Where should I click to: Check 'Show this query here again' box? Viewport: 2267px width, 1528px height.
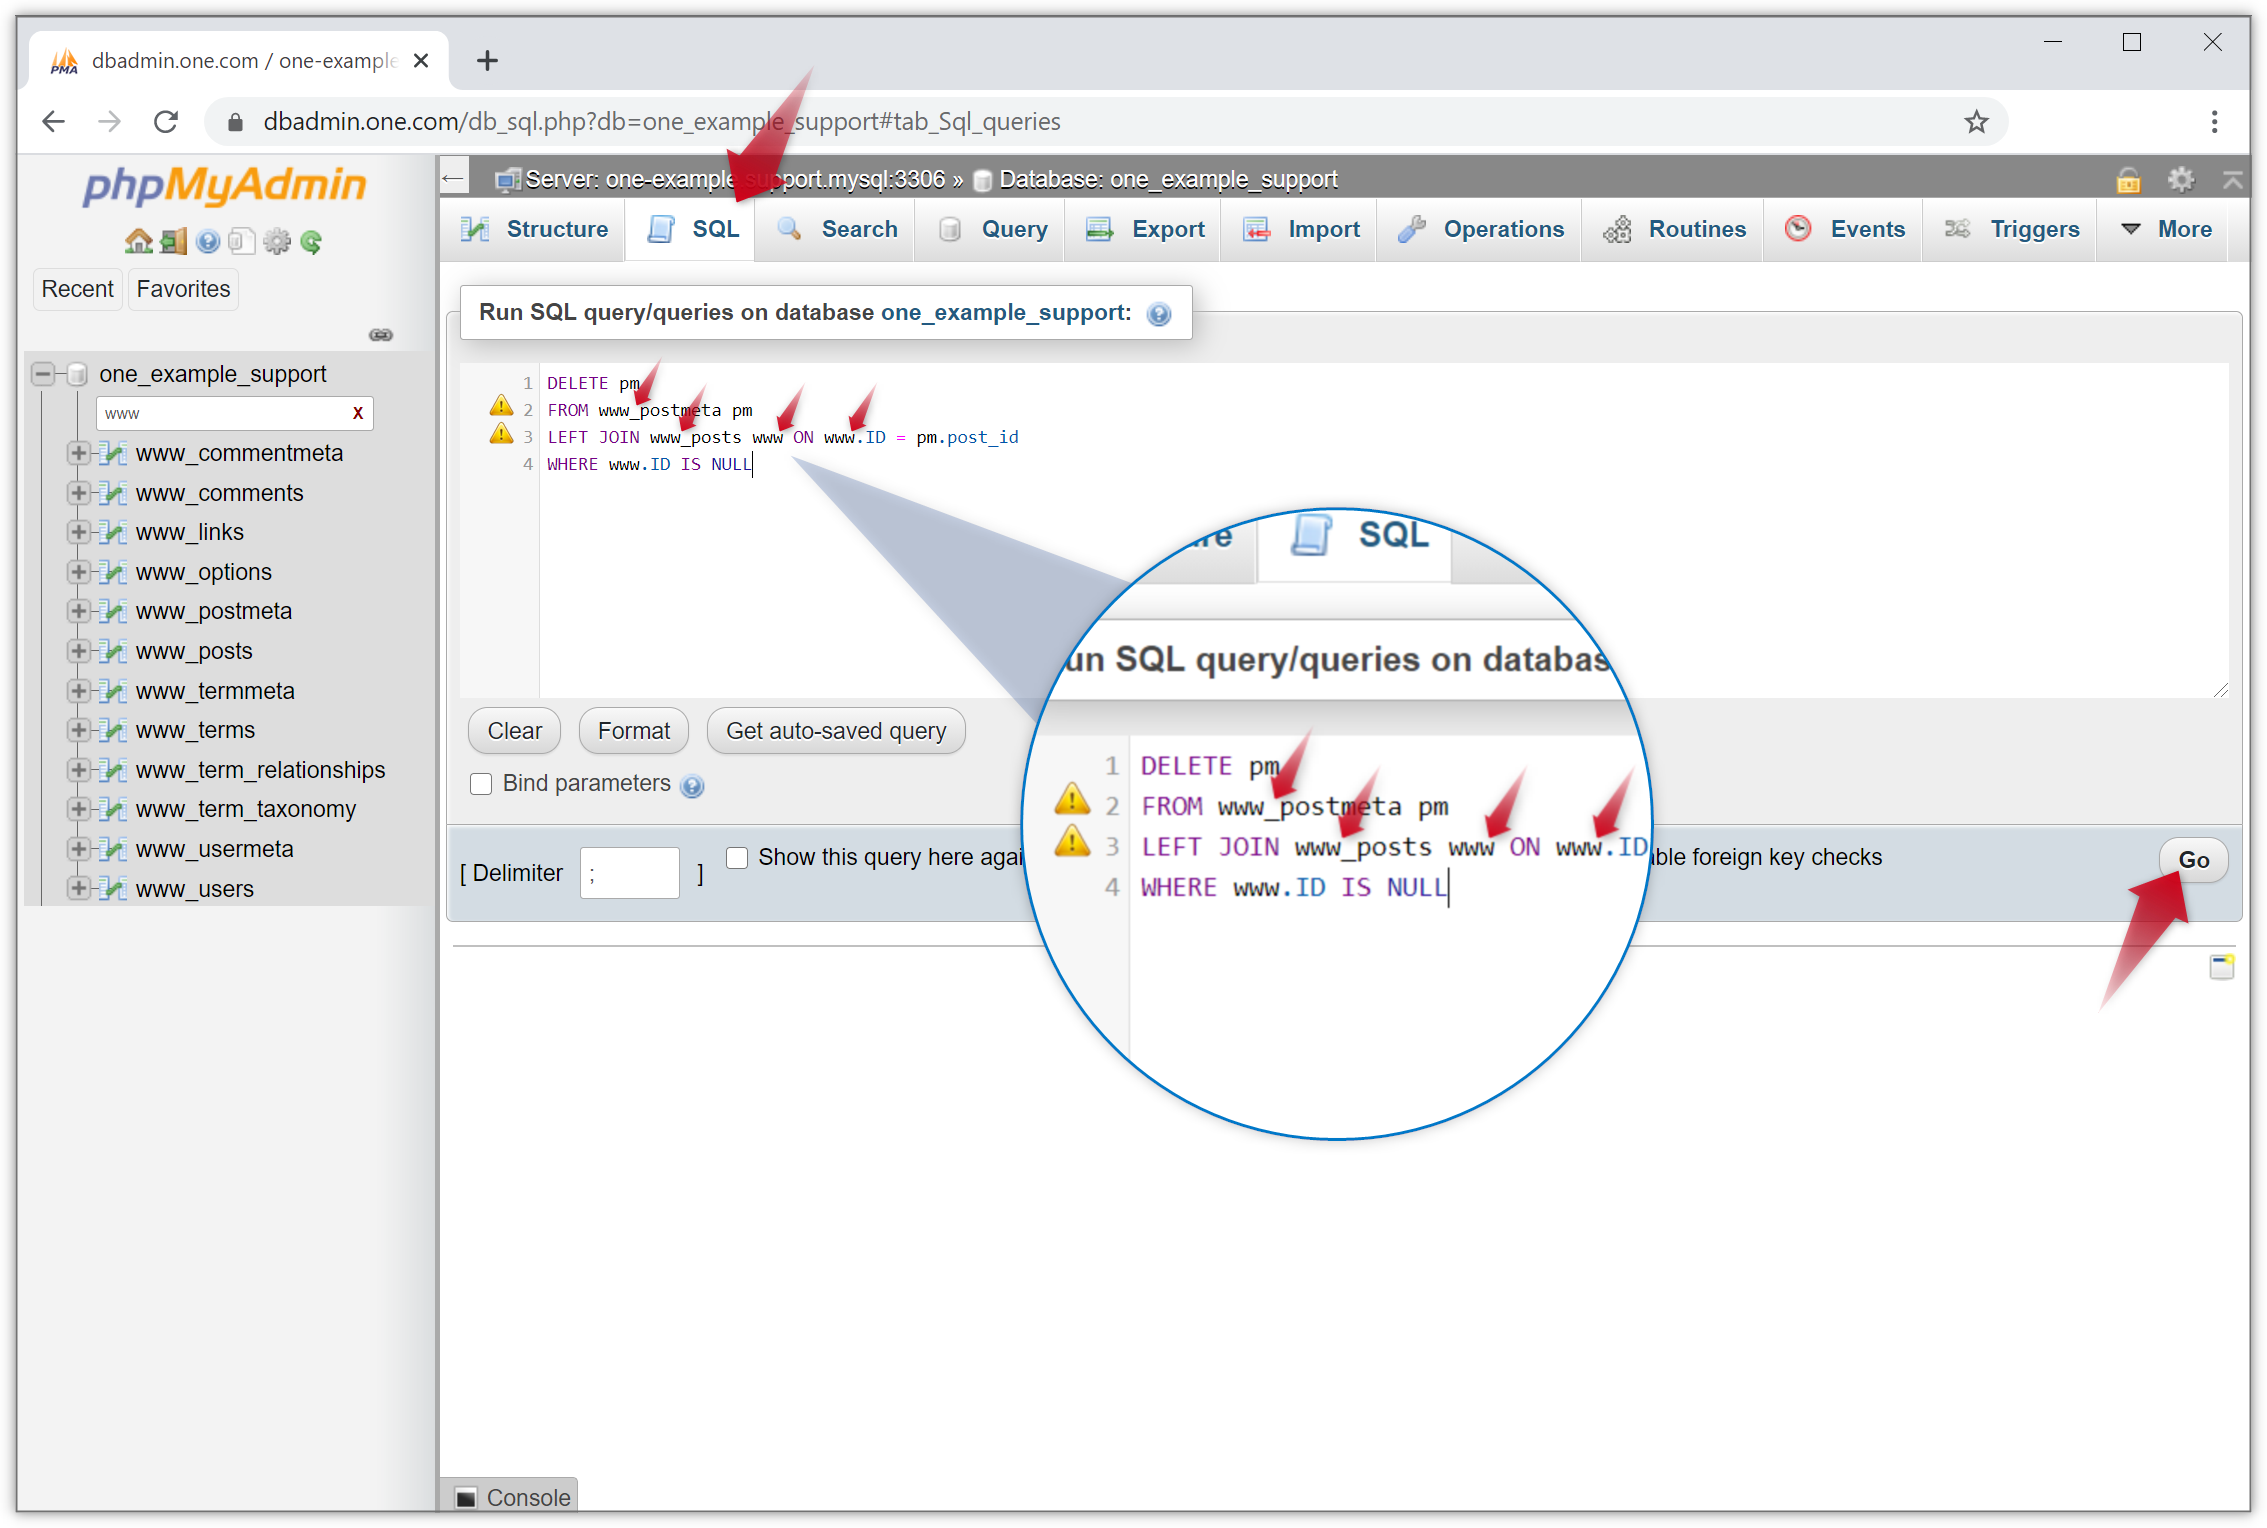[x=737, y=858]
